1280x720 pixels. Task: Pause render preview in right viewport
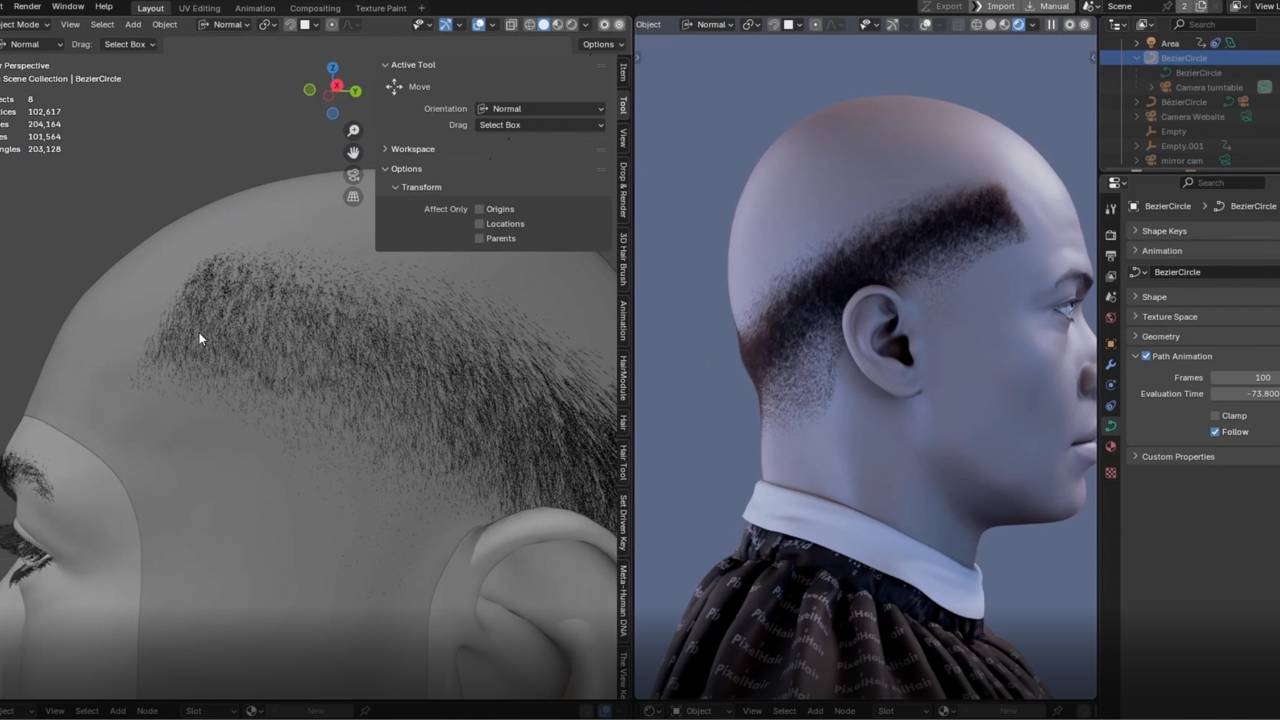coord(1051,24)
